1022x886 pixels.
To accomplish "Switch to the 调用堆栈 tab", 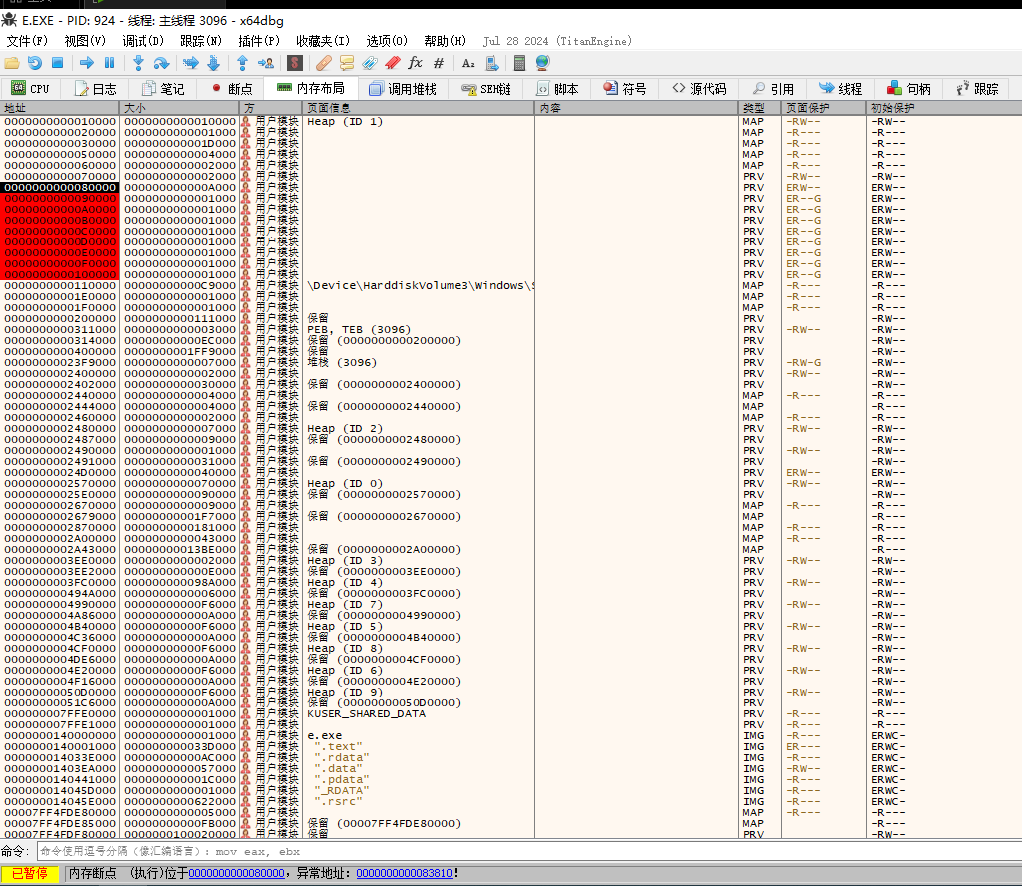I will (x=403, y=89).
